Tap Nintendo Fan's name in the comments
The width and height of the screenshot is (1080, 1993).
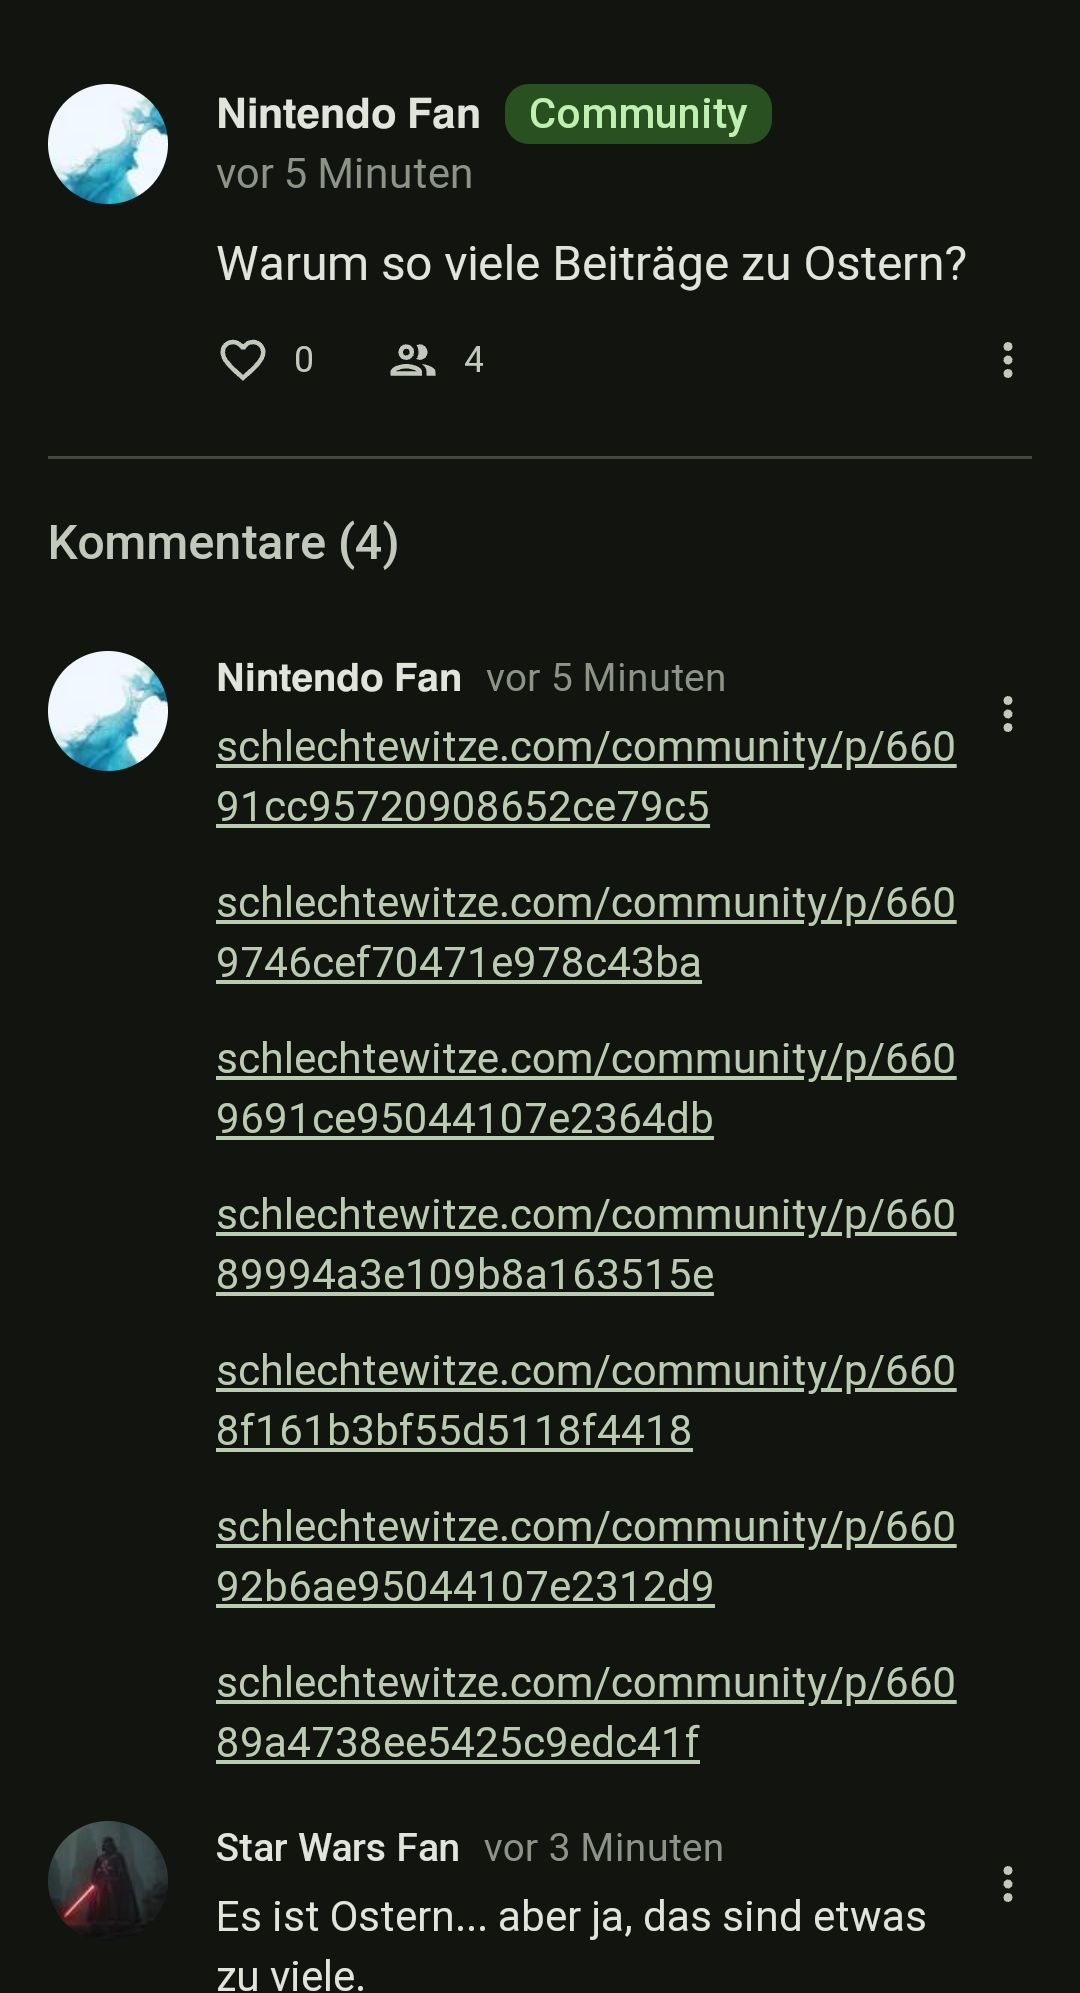coord(339,678)
